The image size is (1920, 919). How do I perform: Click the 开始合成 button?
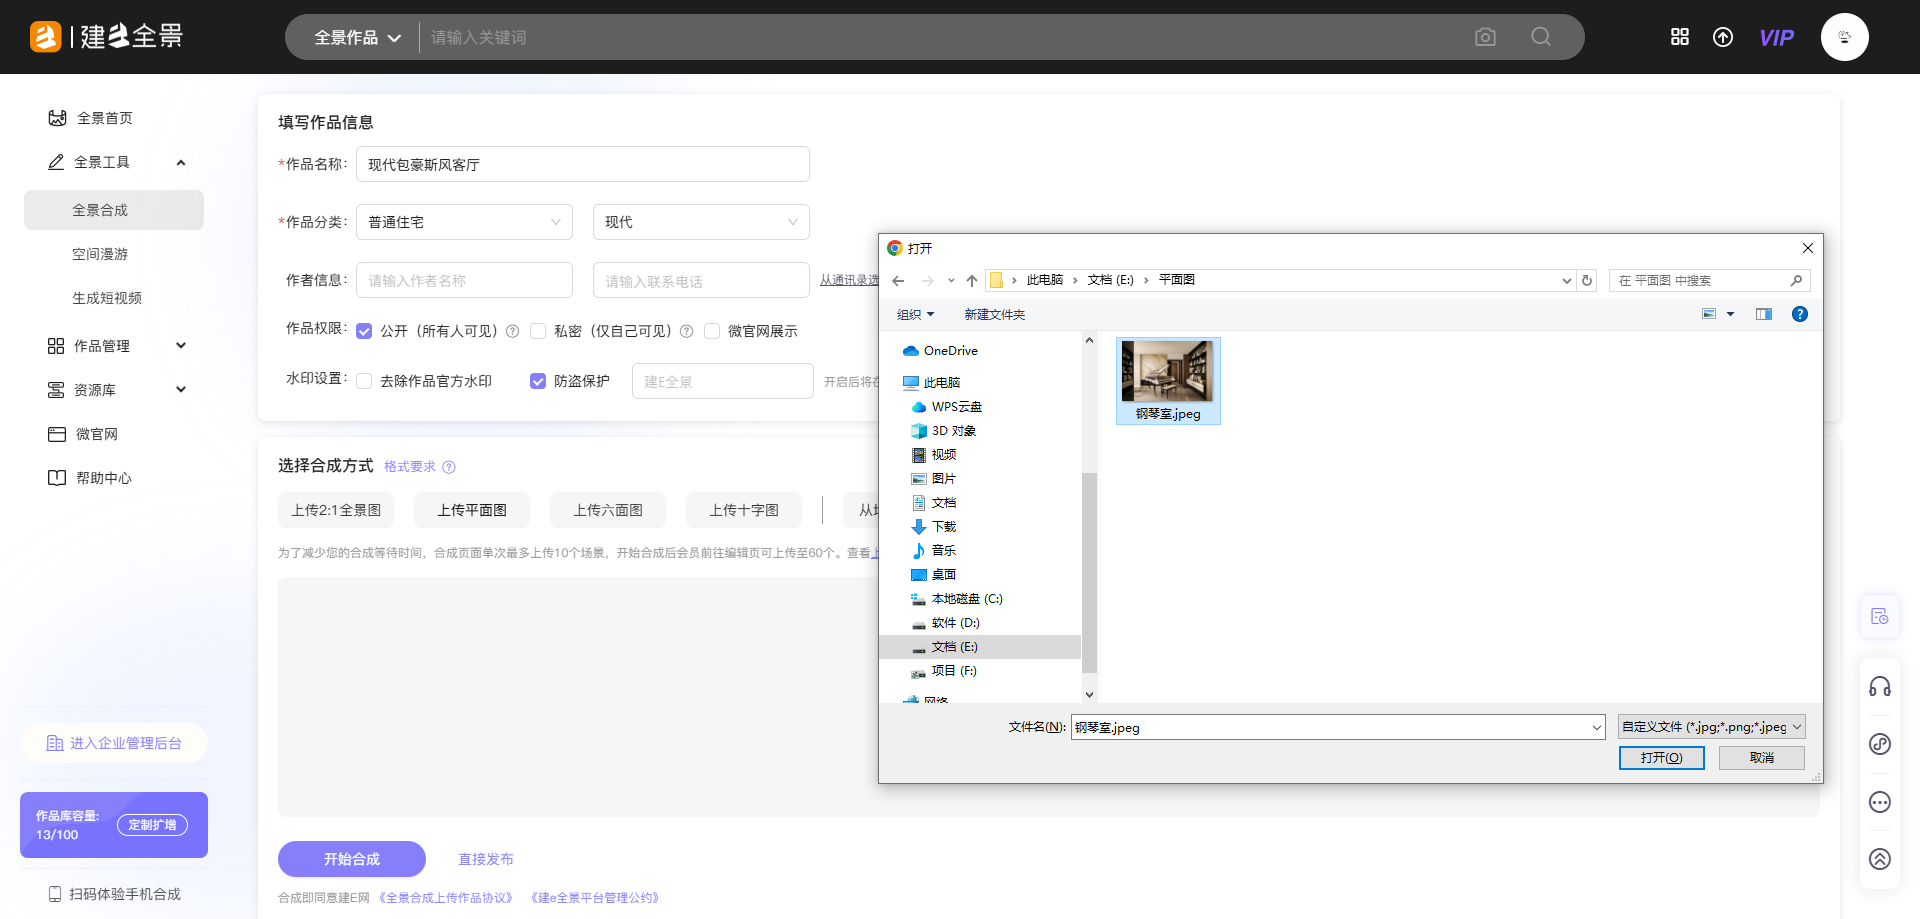click(352, 859)
